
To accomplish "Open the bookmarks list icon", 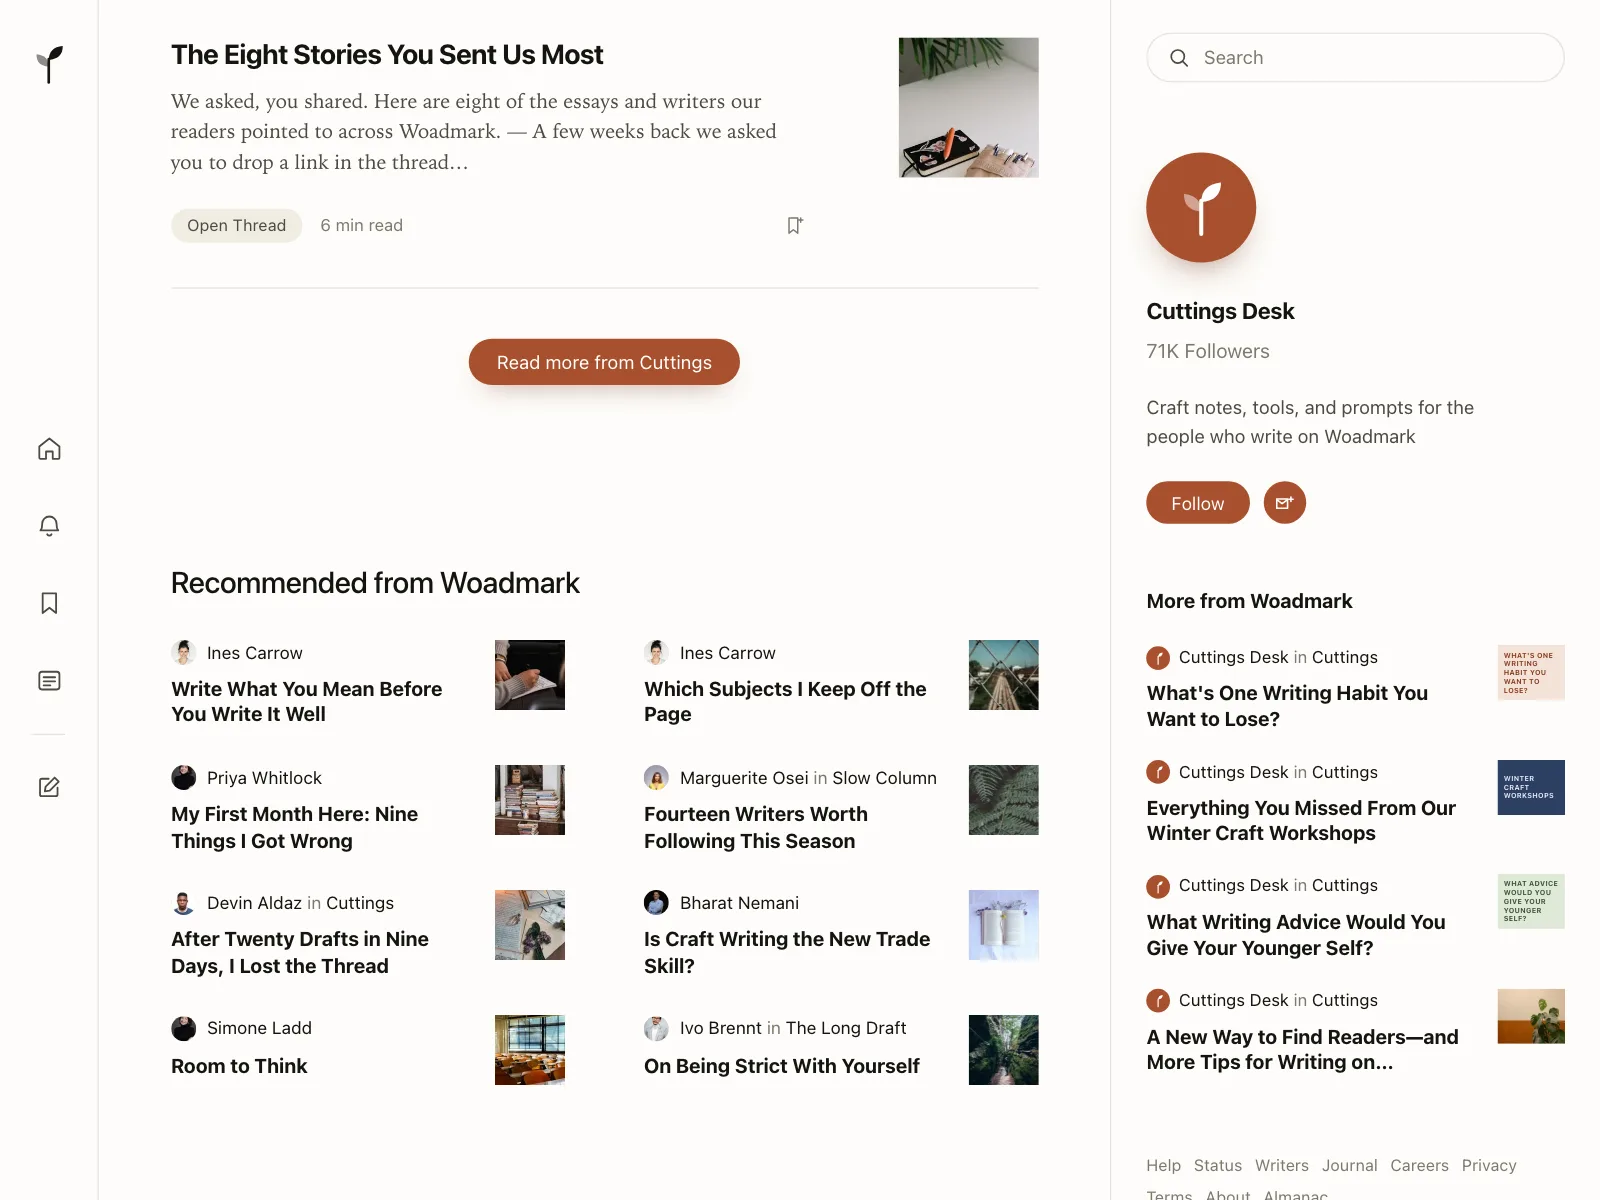I will [x=49, y=603].
